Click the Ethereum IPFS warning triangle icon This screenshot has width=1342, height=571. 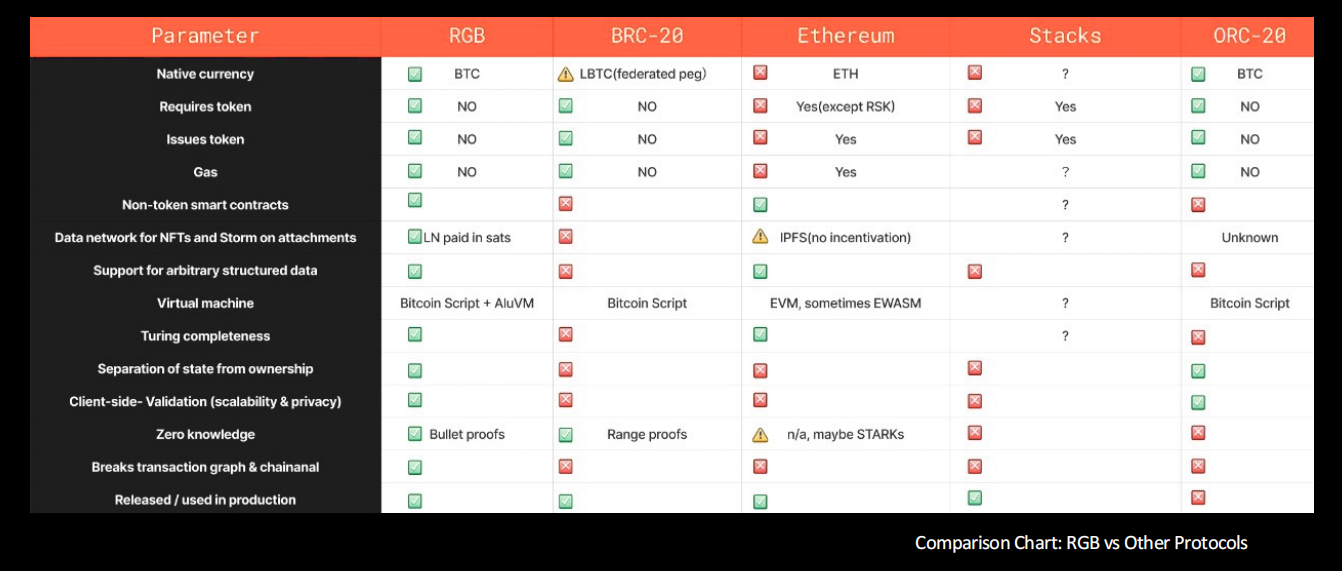(x=760, y=237)
